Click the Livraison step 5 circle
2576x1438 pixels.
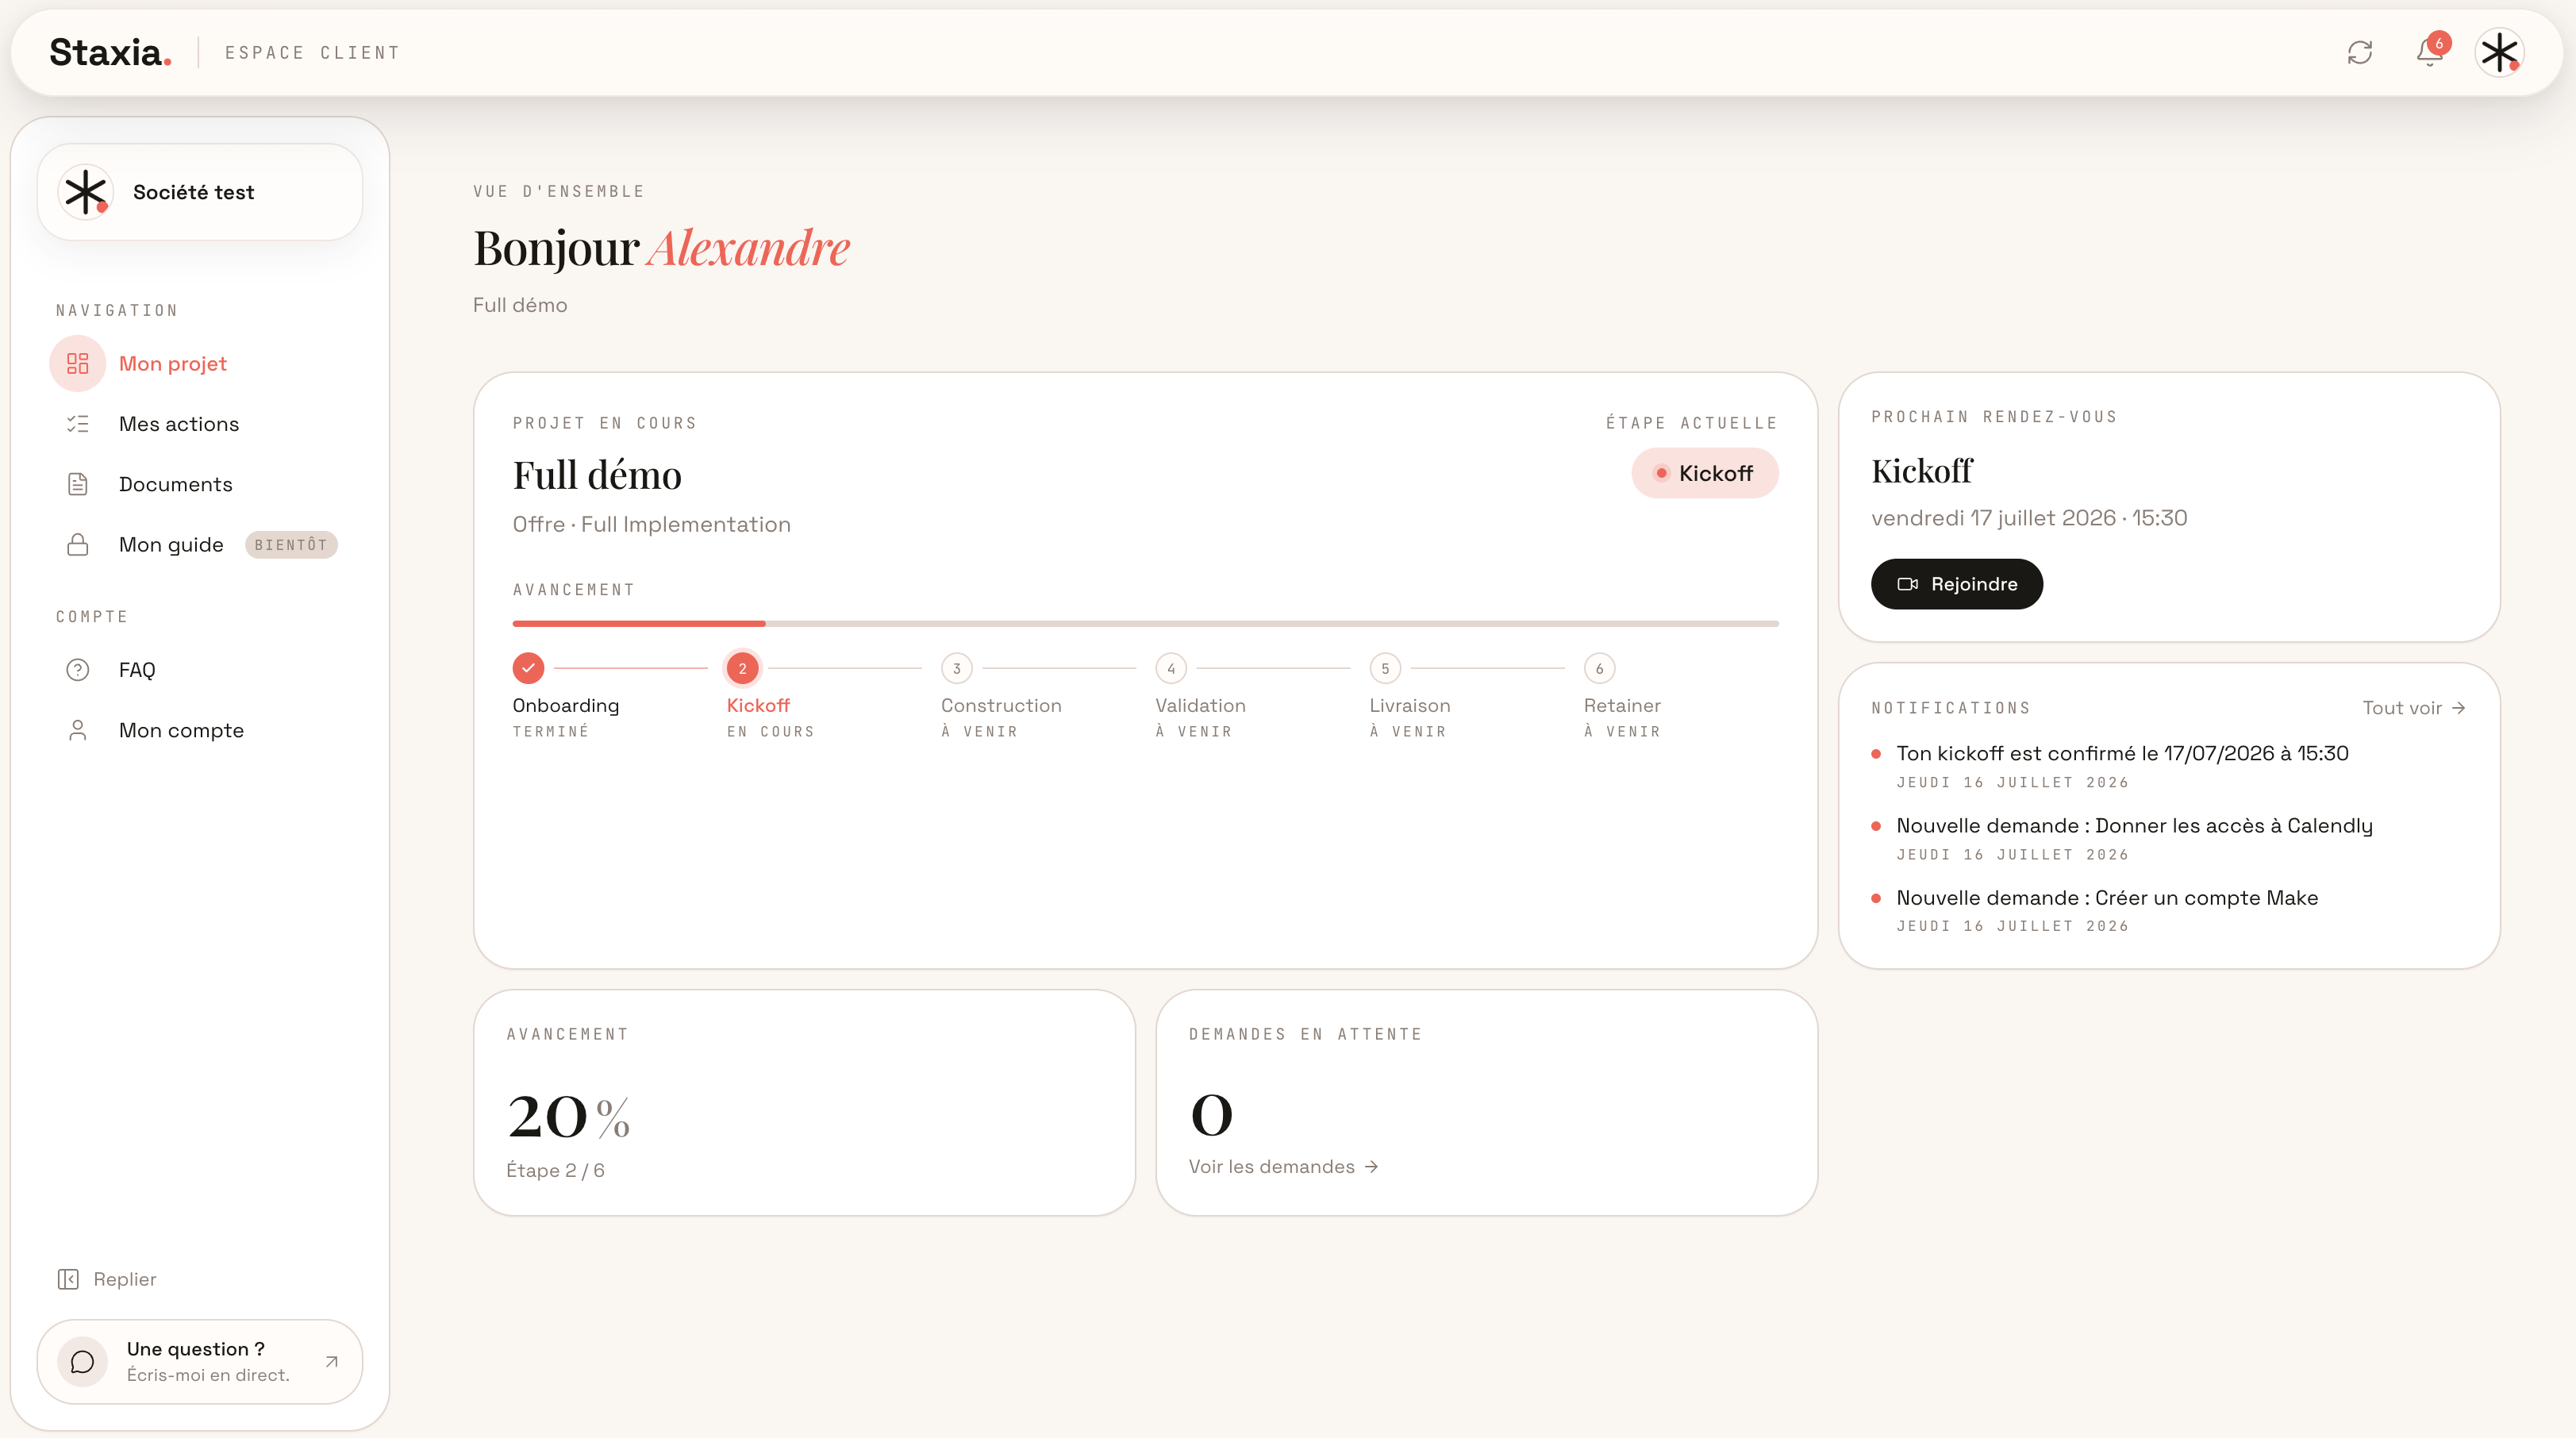click(x=1385, y=668)
